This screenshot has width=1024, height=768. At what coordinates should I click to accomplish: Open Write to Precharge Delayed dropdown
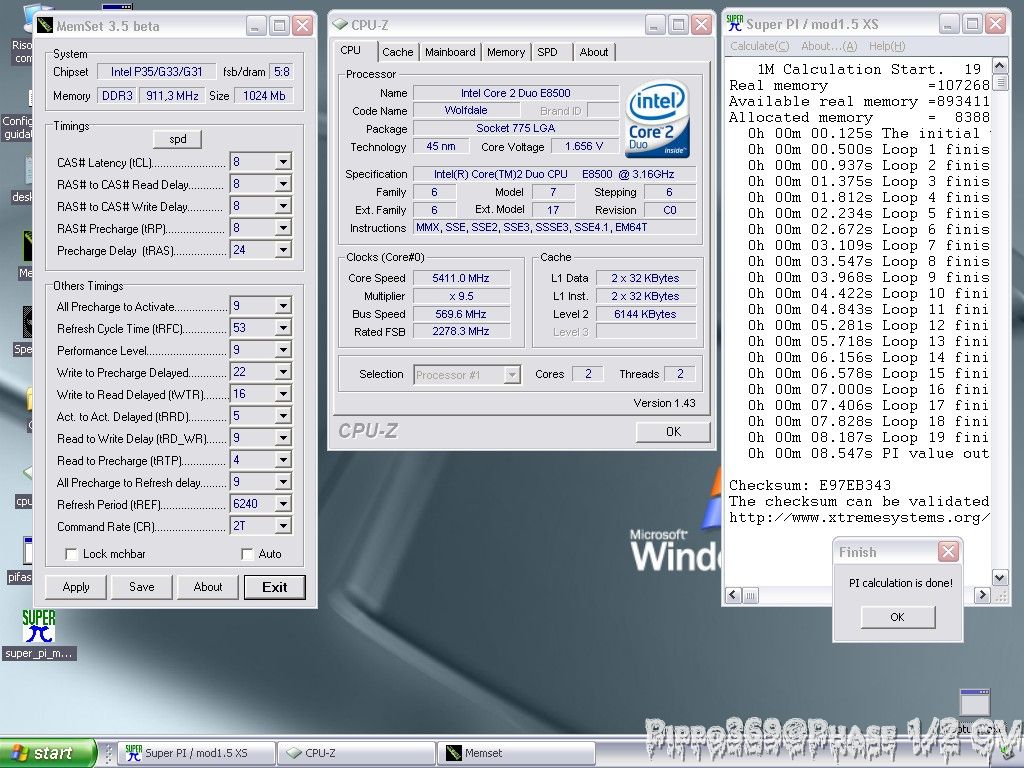pos(283,372)
